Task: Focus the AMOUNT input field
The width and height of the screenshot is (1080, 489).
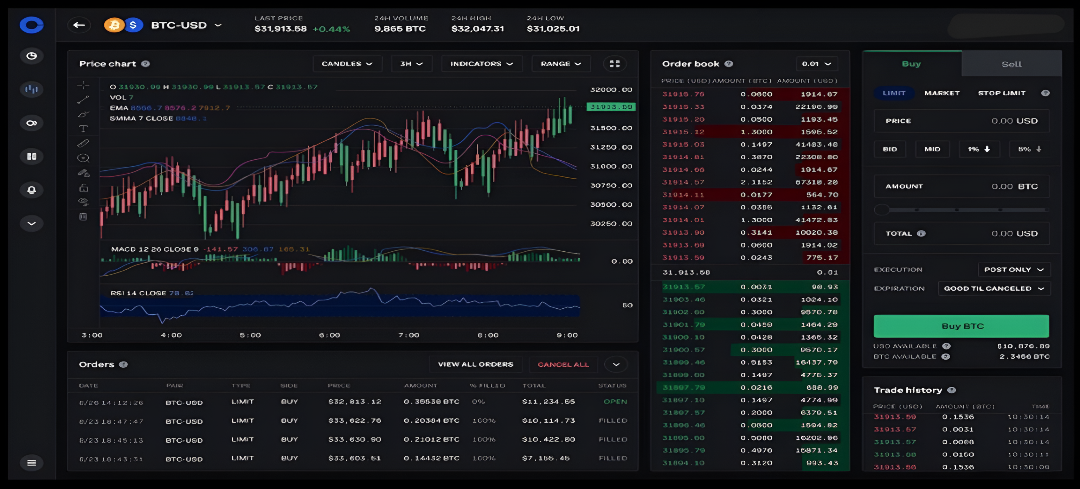Action: (962, 187)
